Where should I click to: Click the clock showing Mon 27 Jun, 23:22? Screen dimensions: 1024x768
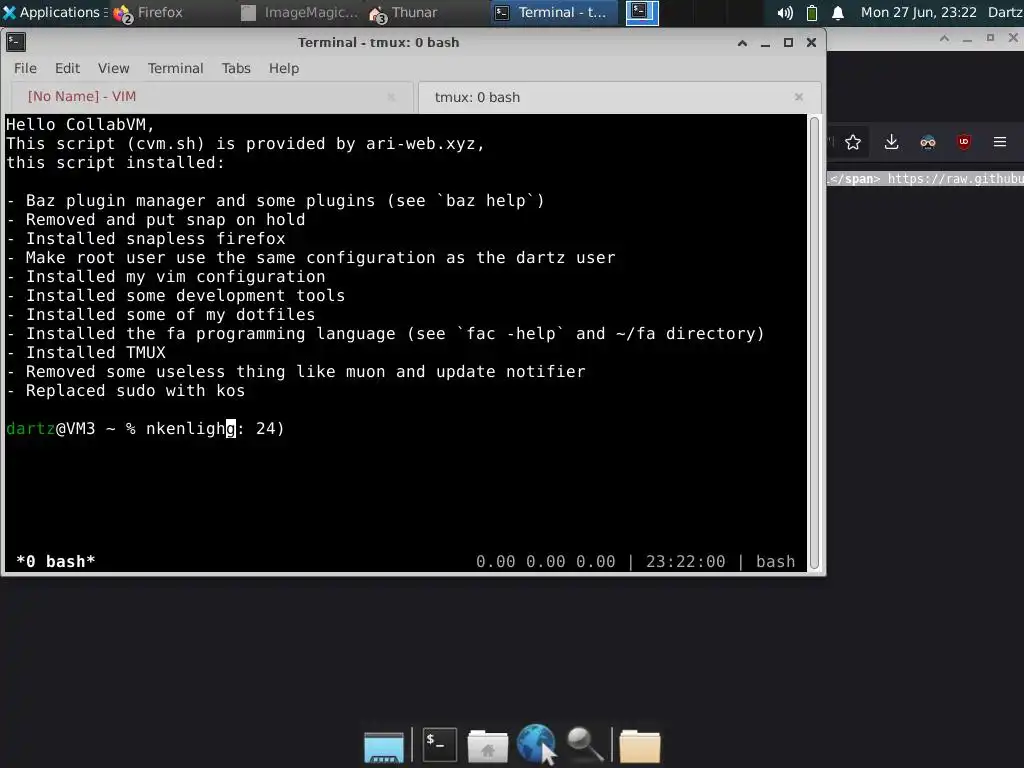[x=918, y=12]
